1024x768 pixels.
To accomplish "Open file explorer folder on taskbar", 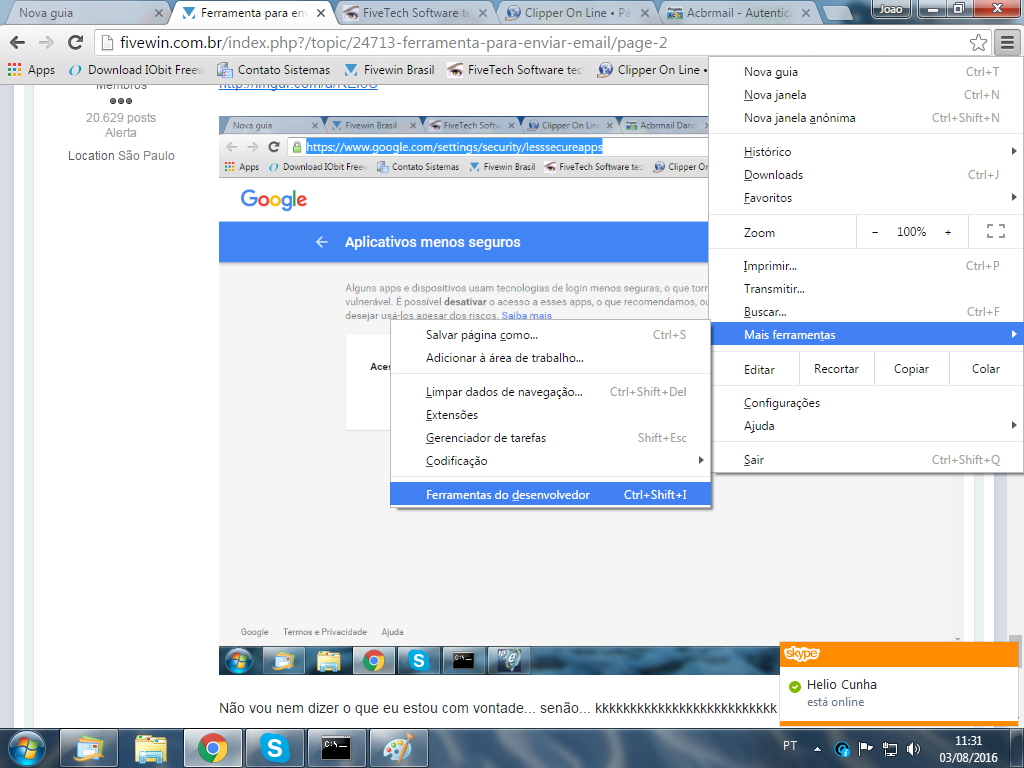I will click(x=151, y=748).
